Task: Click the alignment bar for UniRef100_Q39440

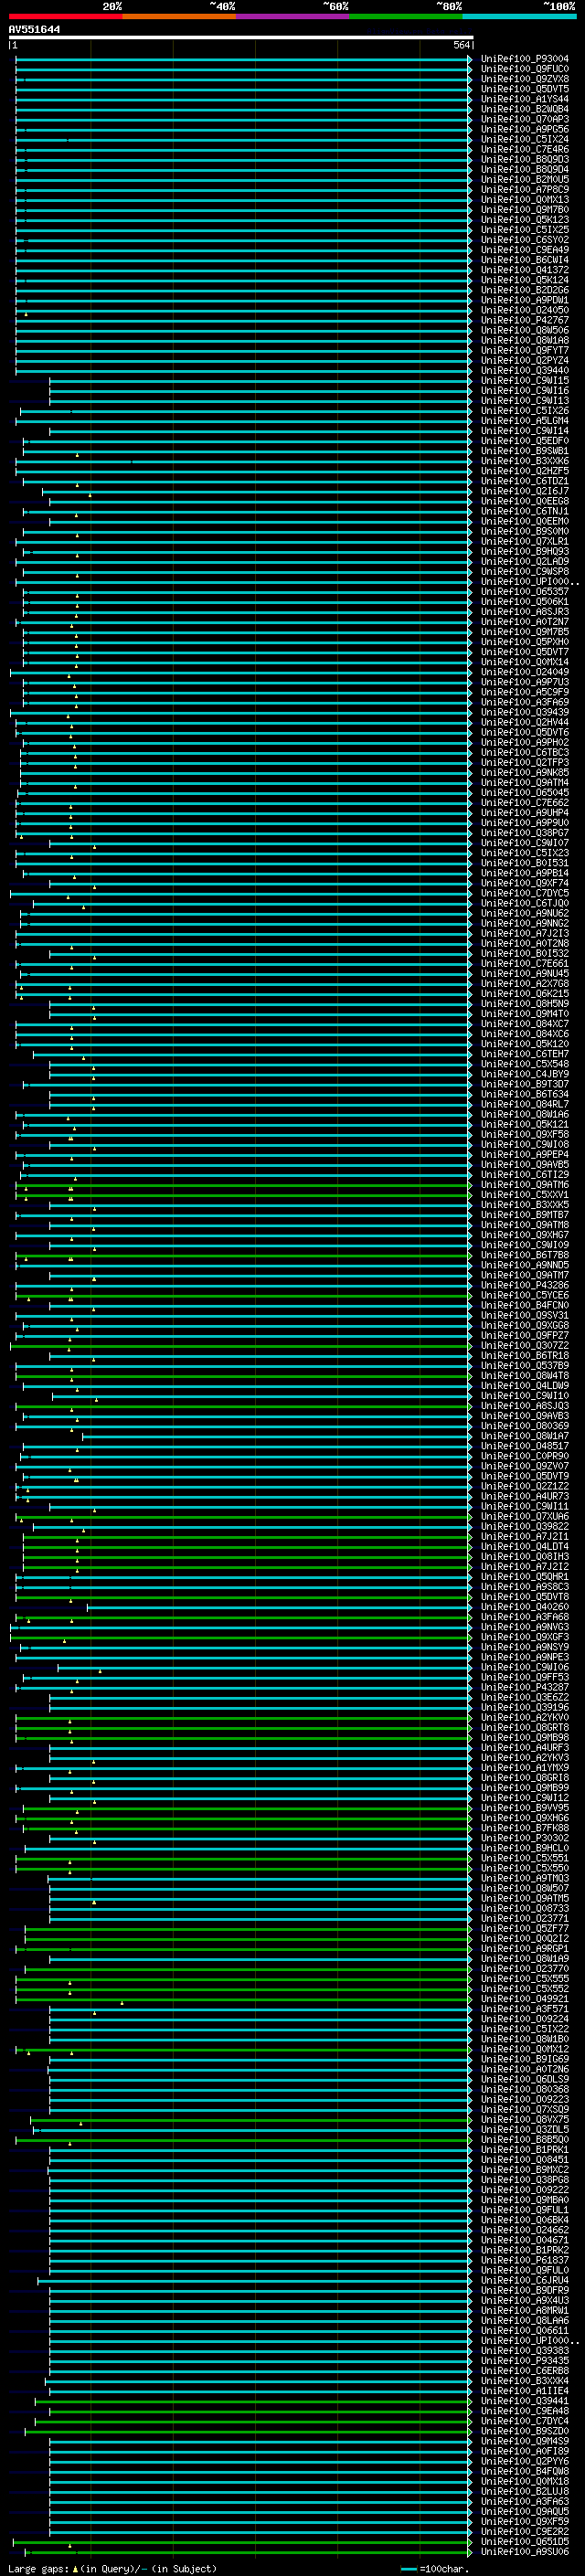Action: (243, 371)
